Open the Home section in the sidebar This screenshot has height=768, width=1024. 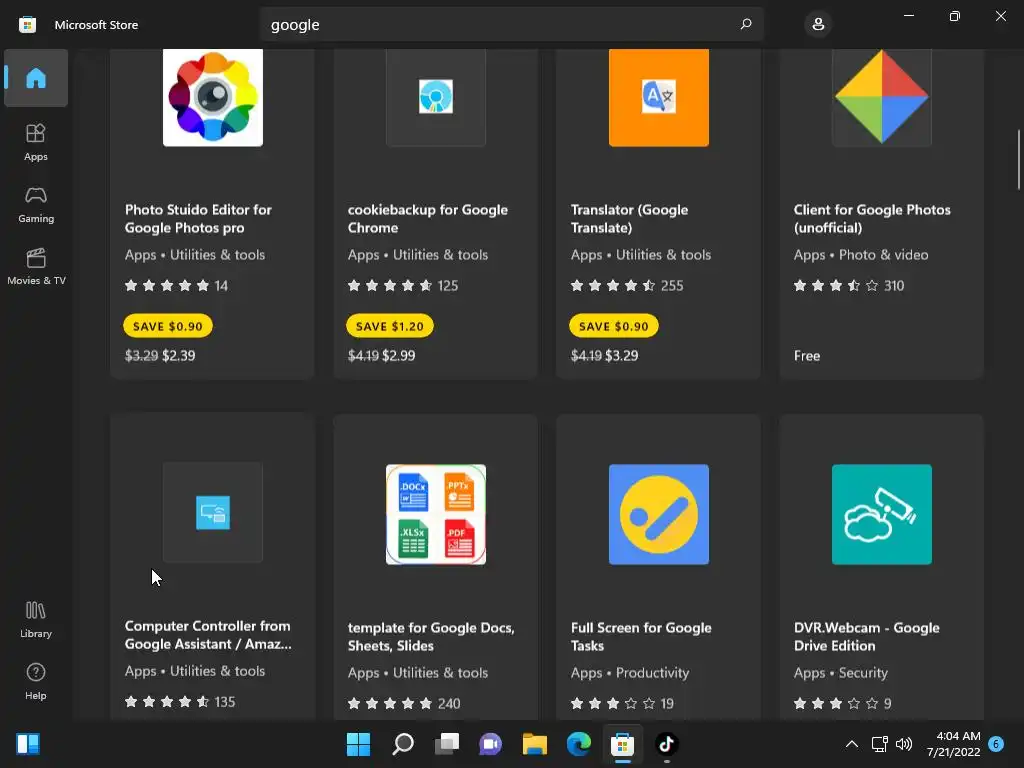[36, 78]
